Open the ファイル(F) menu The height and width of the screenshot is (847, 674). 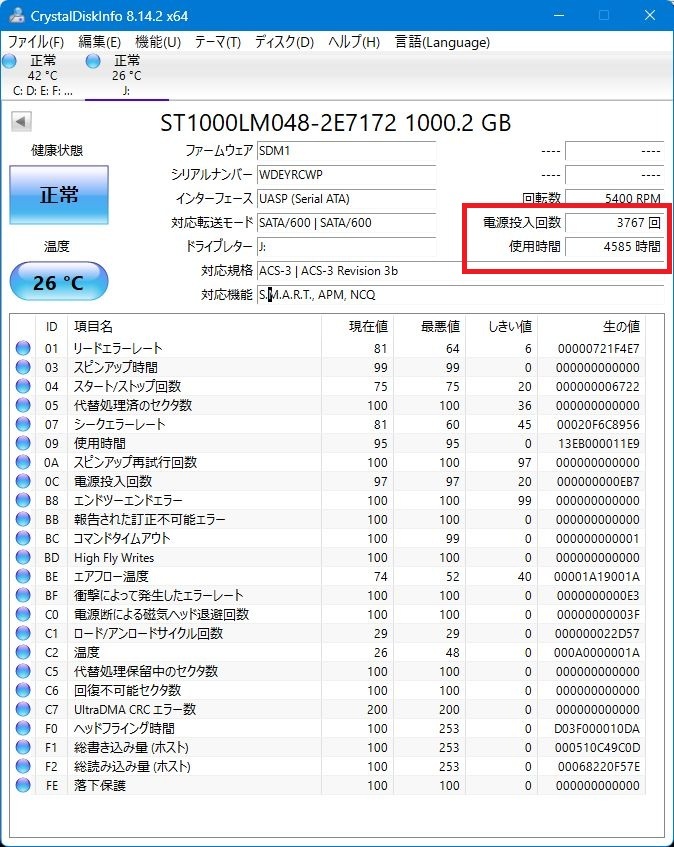36,42
